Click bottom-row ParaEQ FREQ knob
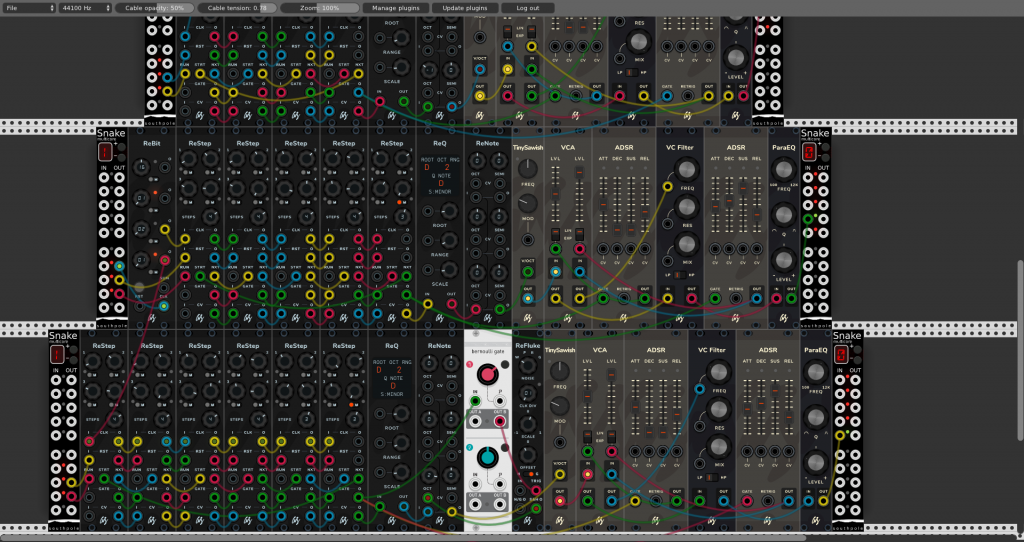Screen dimensions: 1024x542 pos(816,372)
